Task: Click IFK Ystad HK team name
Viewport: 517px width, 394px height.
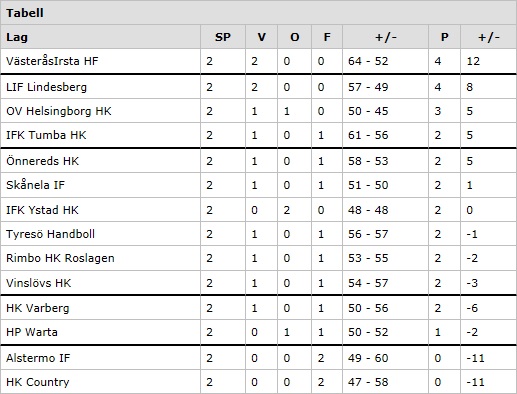Action: [42, 210]
